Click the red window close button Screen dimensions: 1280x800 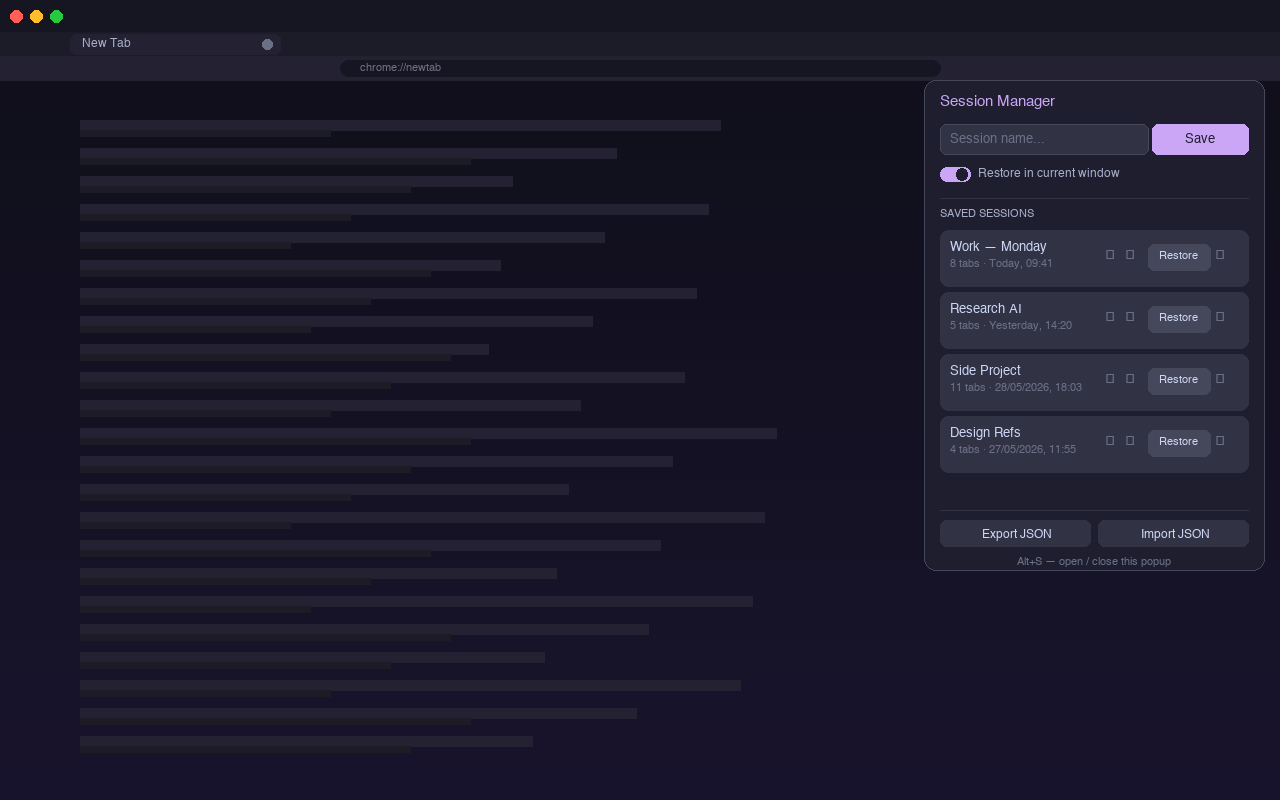pos(16,16)
